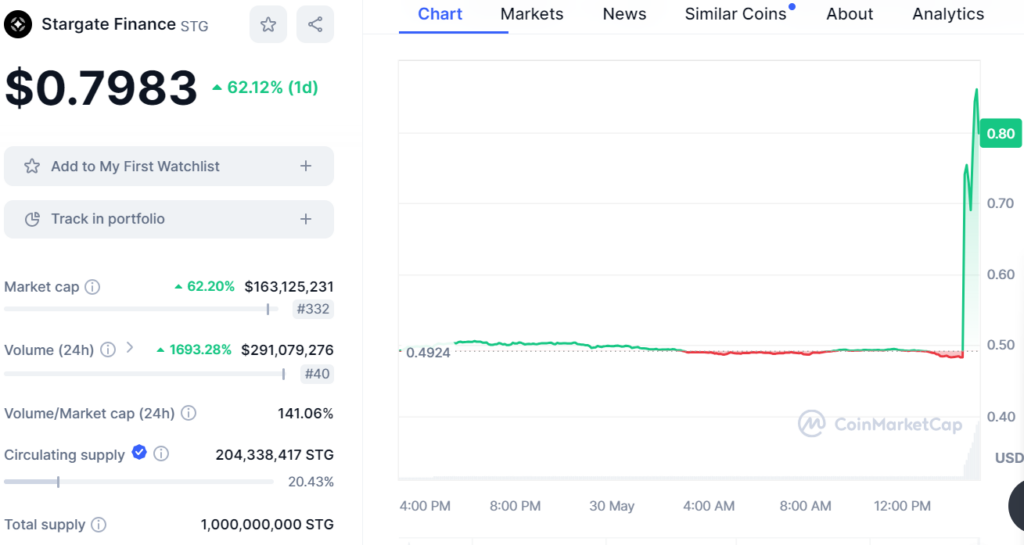Image resolution: width=1024 pixels, height=545 pixels.
Task: Switch to the Markets tab
Action: 531,14
